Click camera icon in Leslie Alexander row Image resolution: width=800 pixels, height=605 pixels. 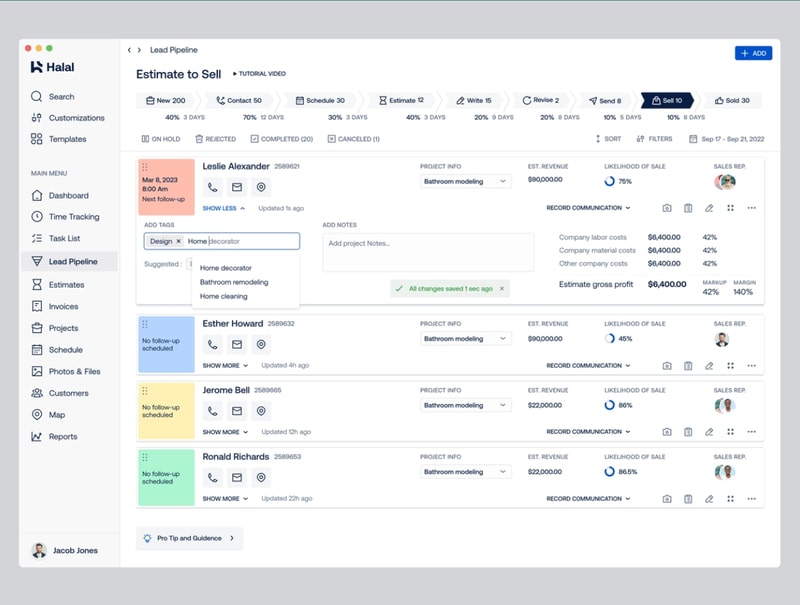coord(667,208)
